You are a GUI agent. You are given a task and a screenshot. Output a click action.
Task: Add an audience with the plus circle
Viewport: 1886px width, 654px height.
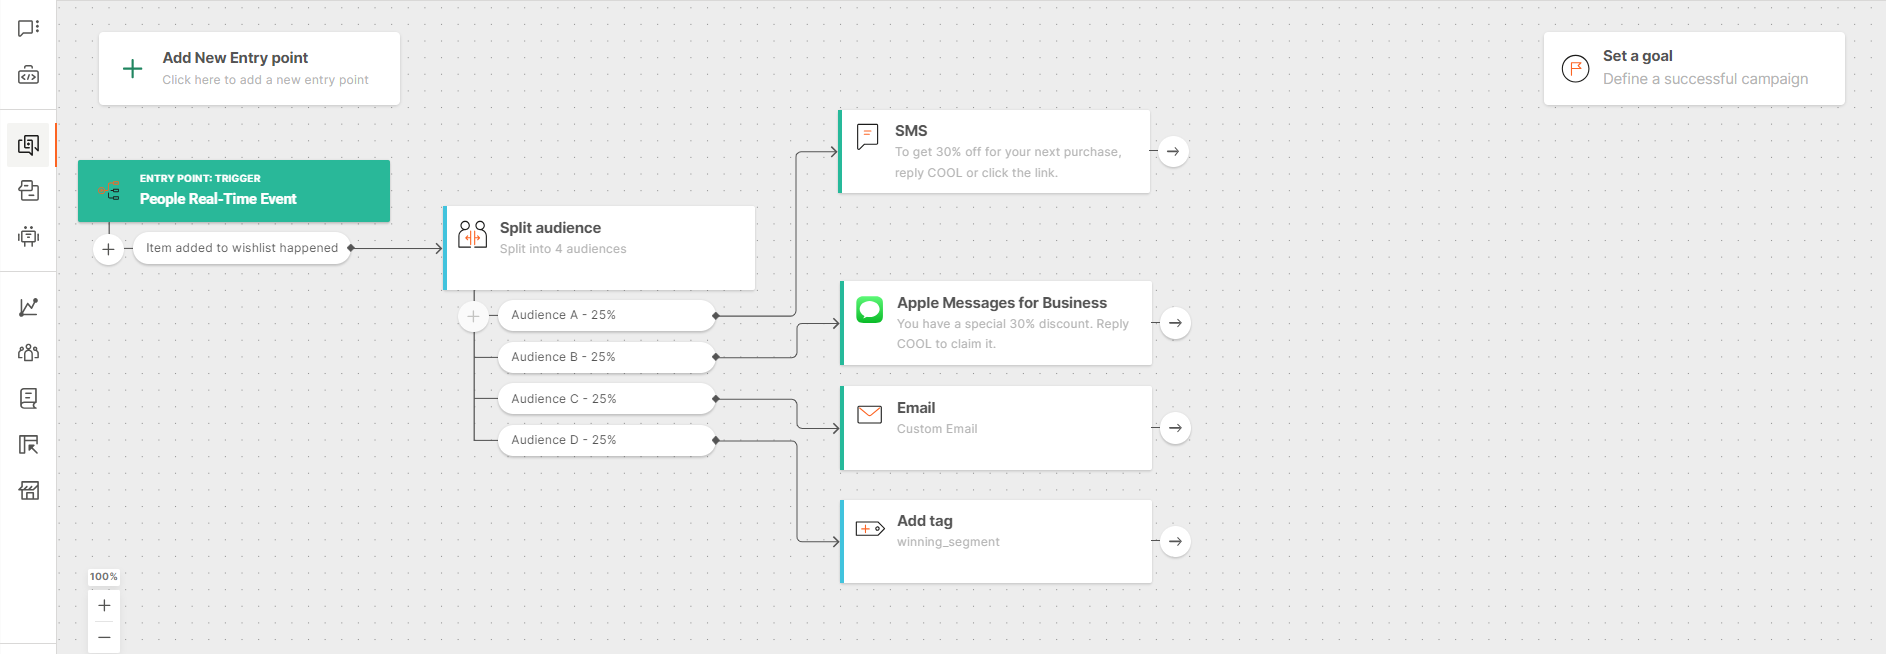pos(473,316)
